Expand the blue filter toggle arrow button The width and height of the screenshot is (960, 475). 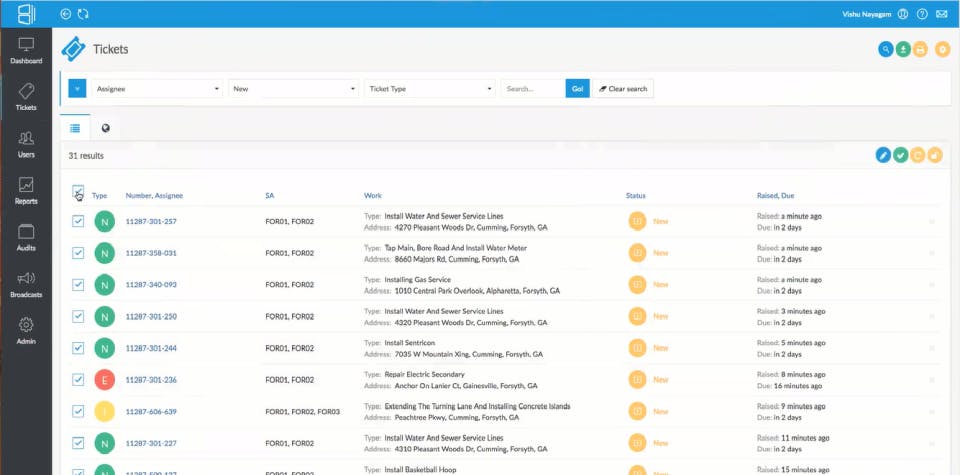pos(77,89)
